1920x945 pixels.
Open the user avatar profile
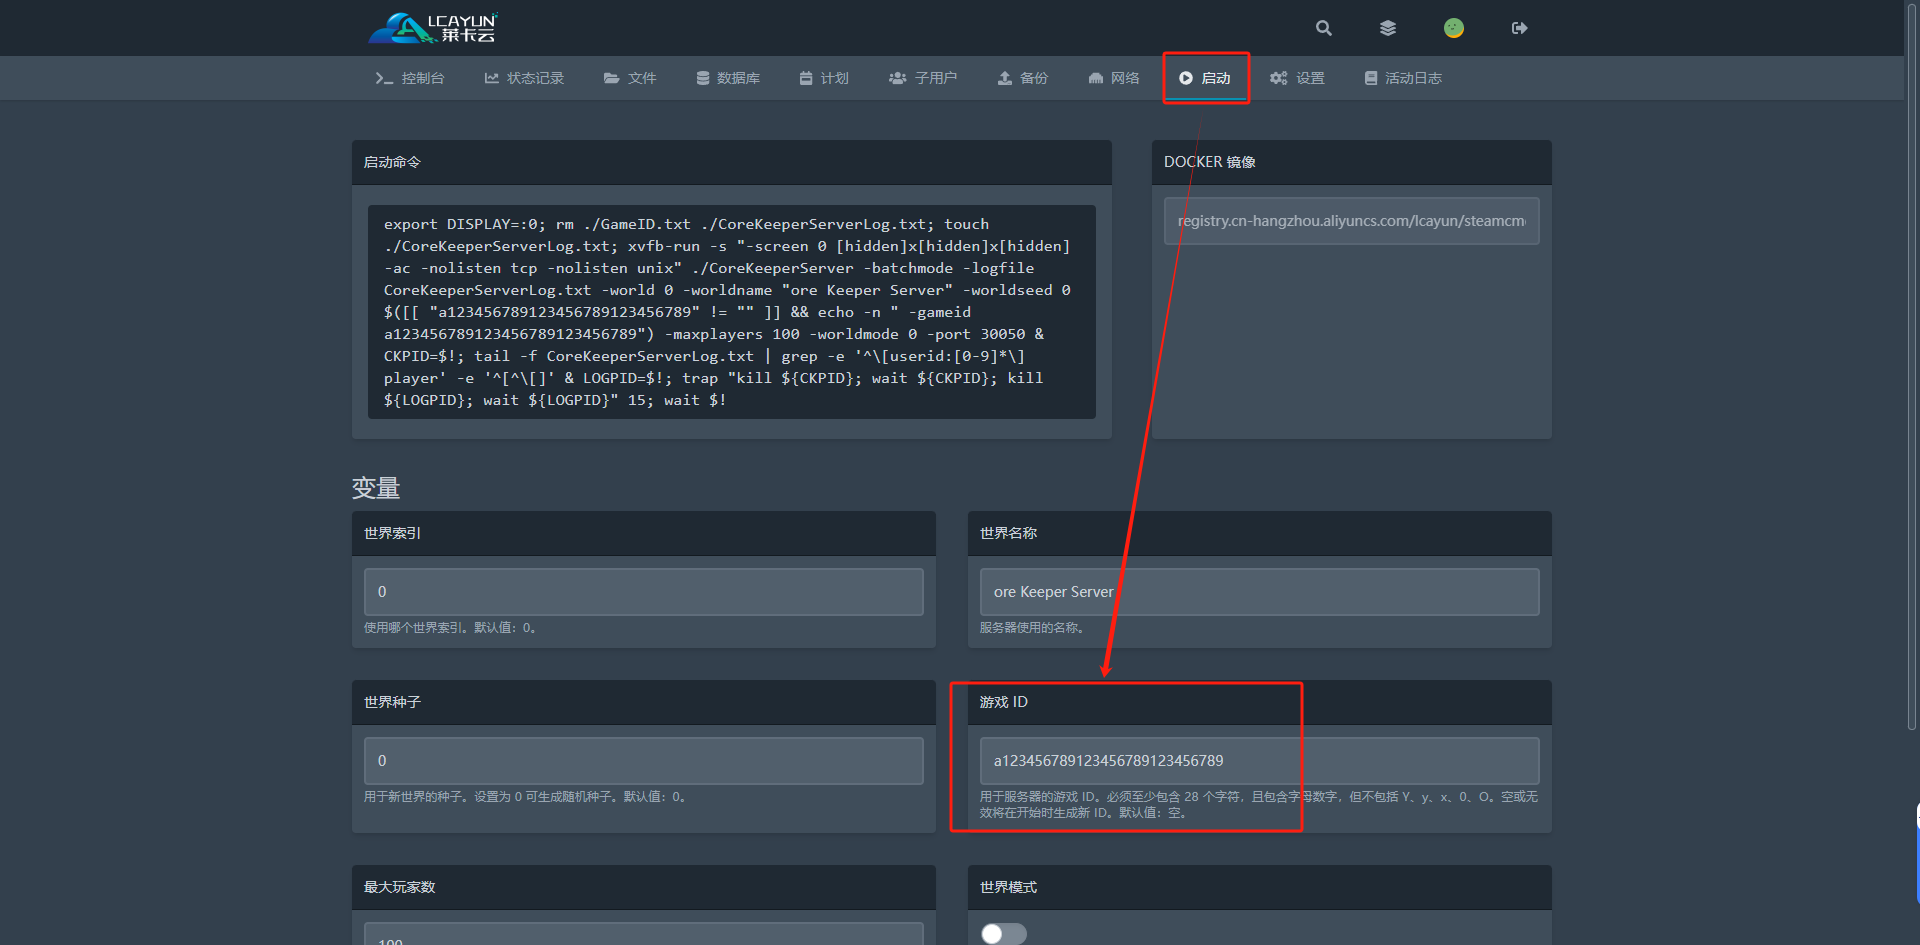(1454, 28)
